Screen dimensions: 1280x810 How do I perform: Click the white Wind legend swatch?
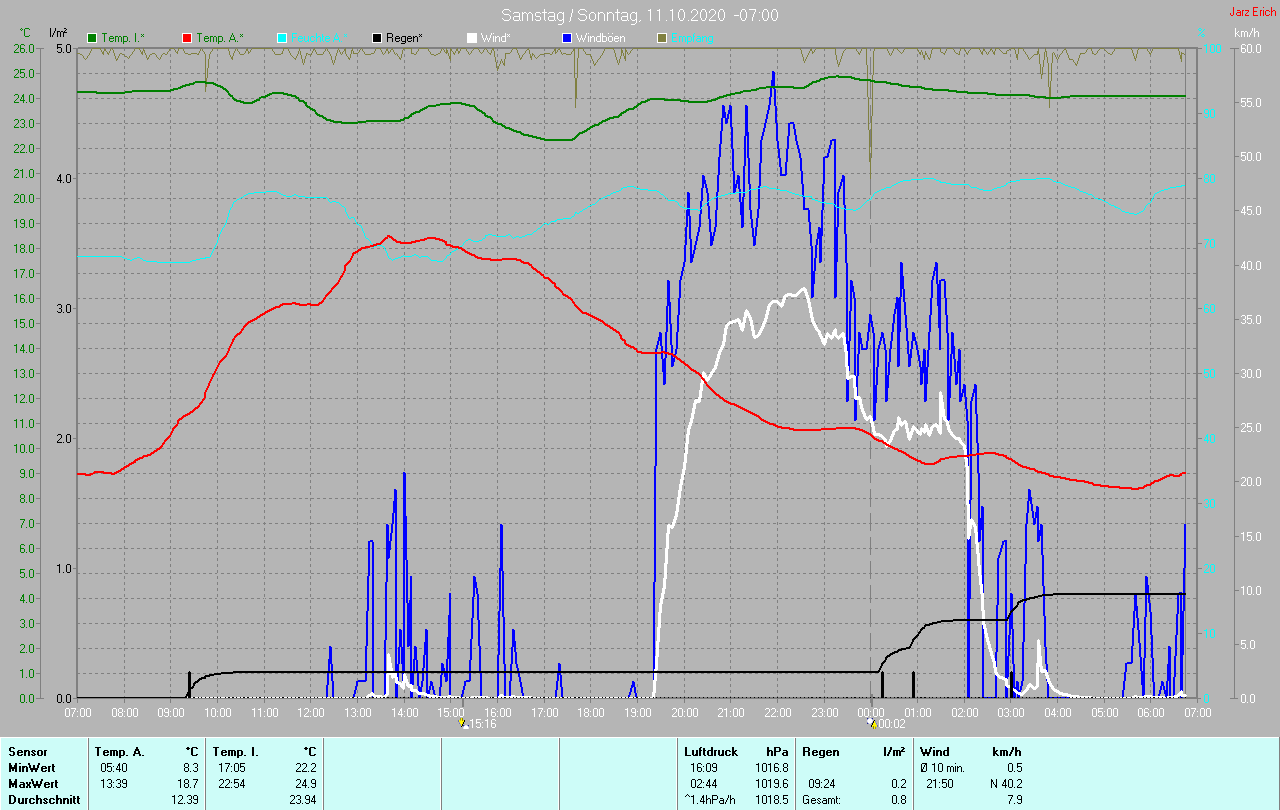(x=472, y=38)
